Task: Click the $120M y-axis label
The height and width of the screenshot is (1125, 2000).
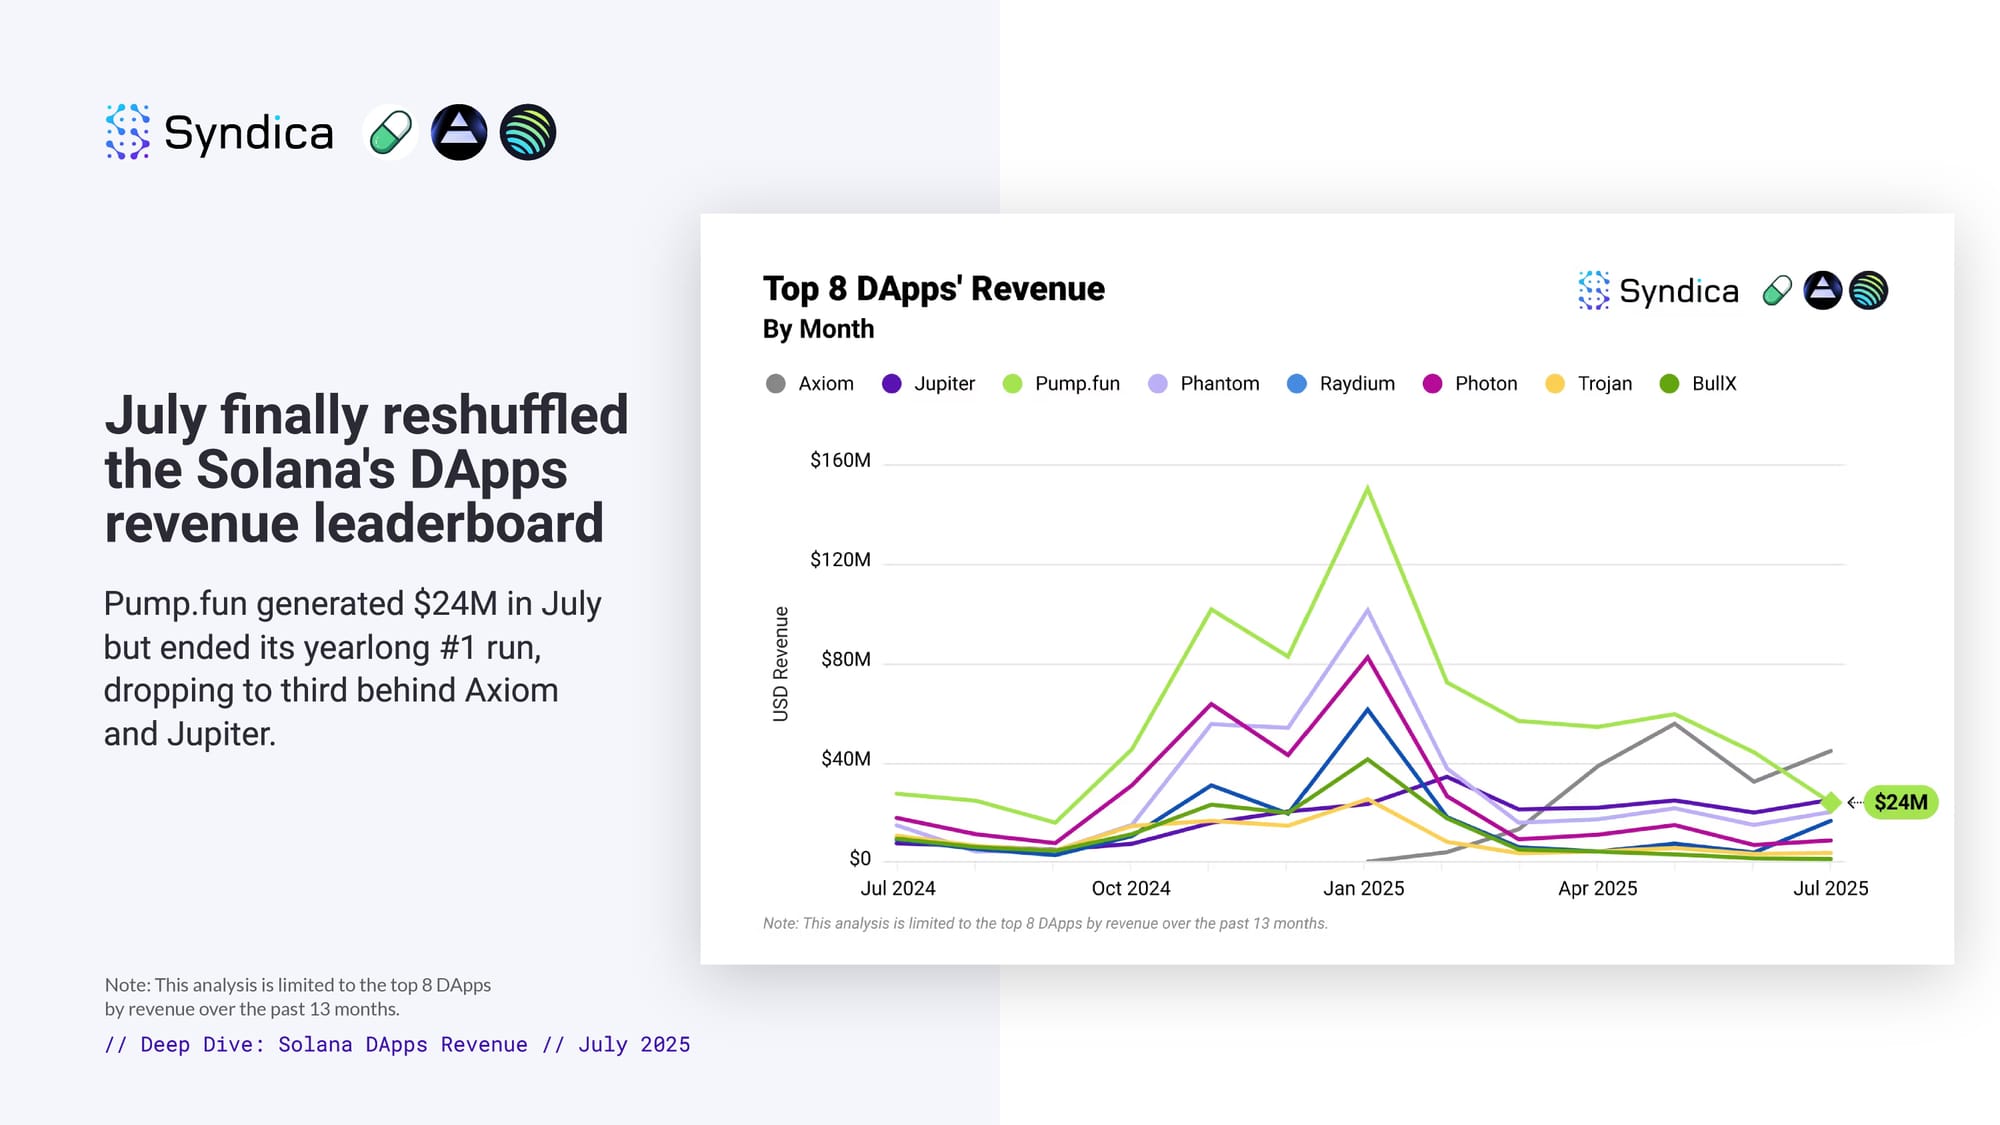Action: tap(840, 559)
